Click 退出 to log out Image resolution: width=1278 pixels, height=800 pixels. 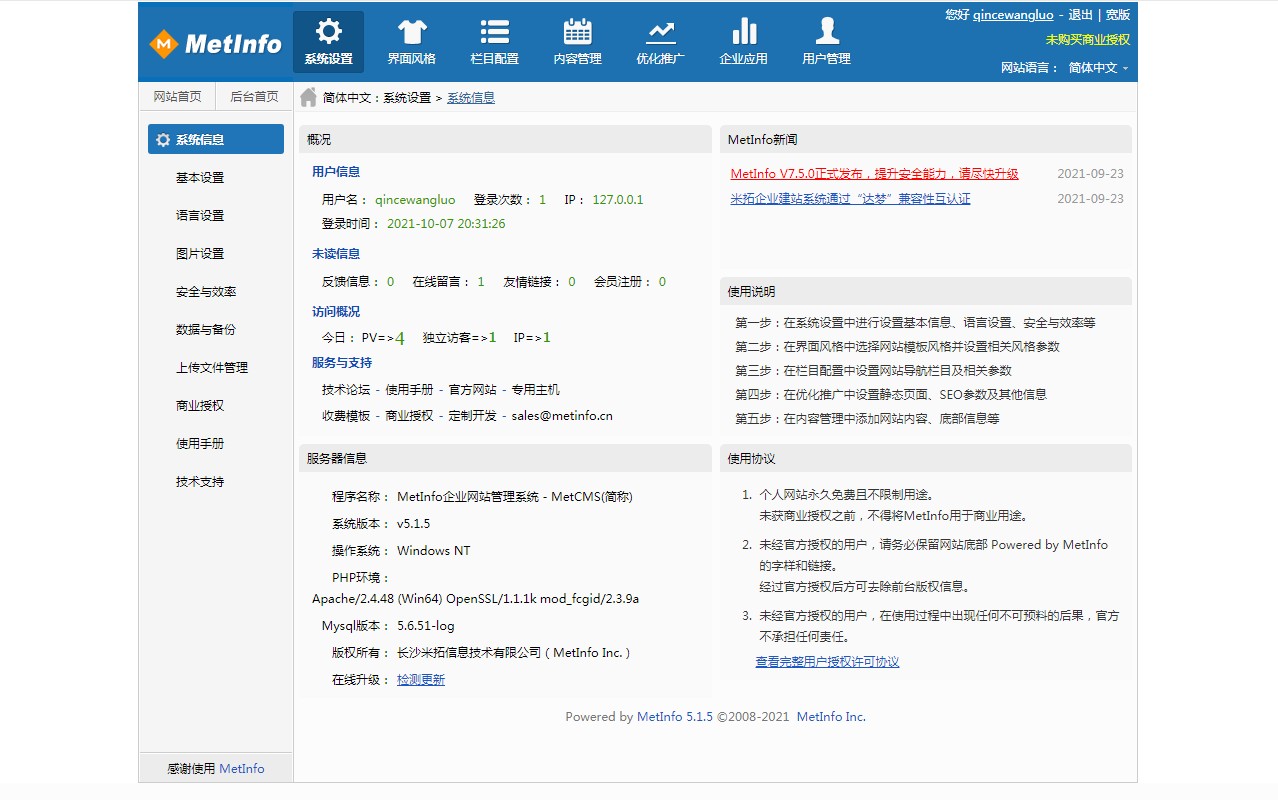click(1081, 15)
